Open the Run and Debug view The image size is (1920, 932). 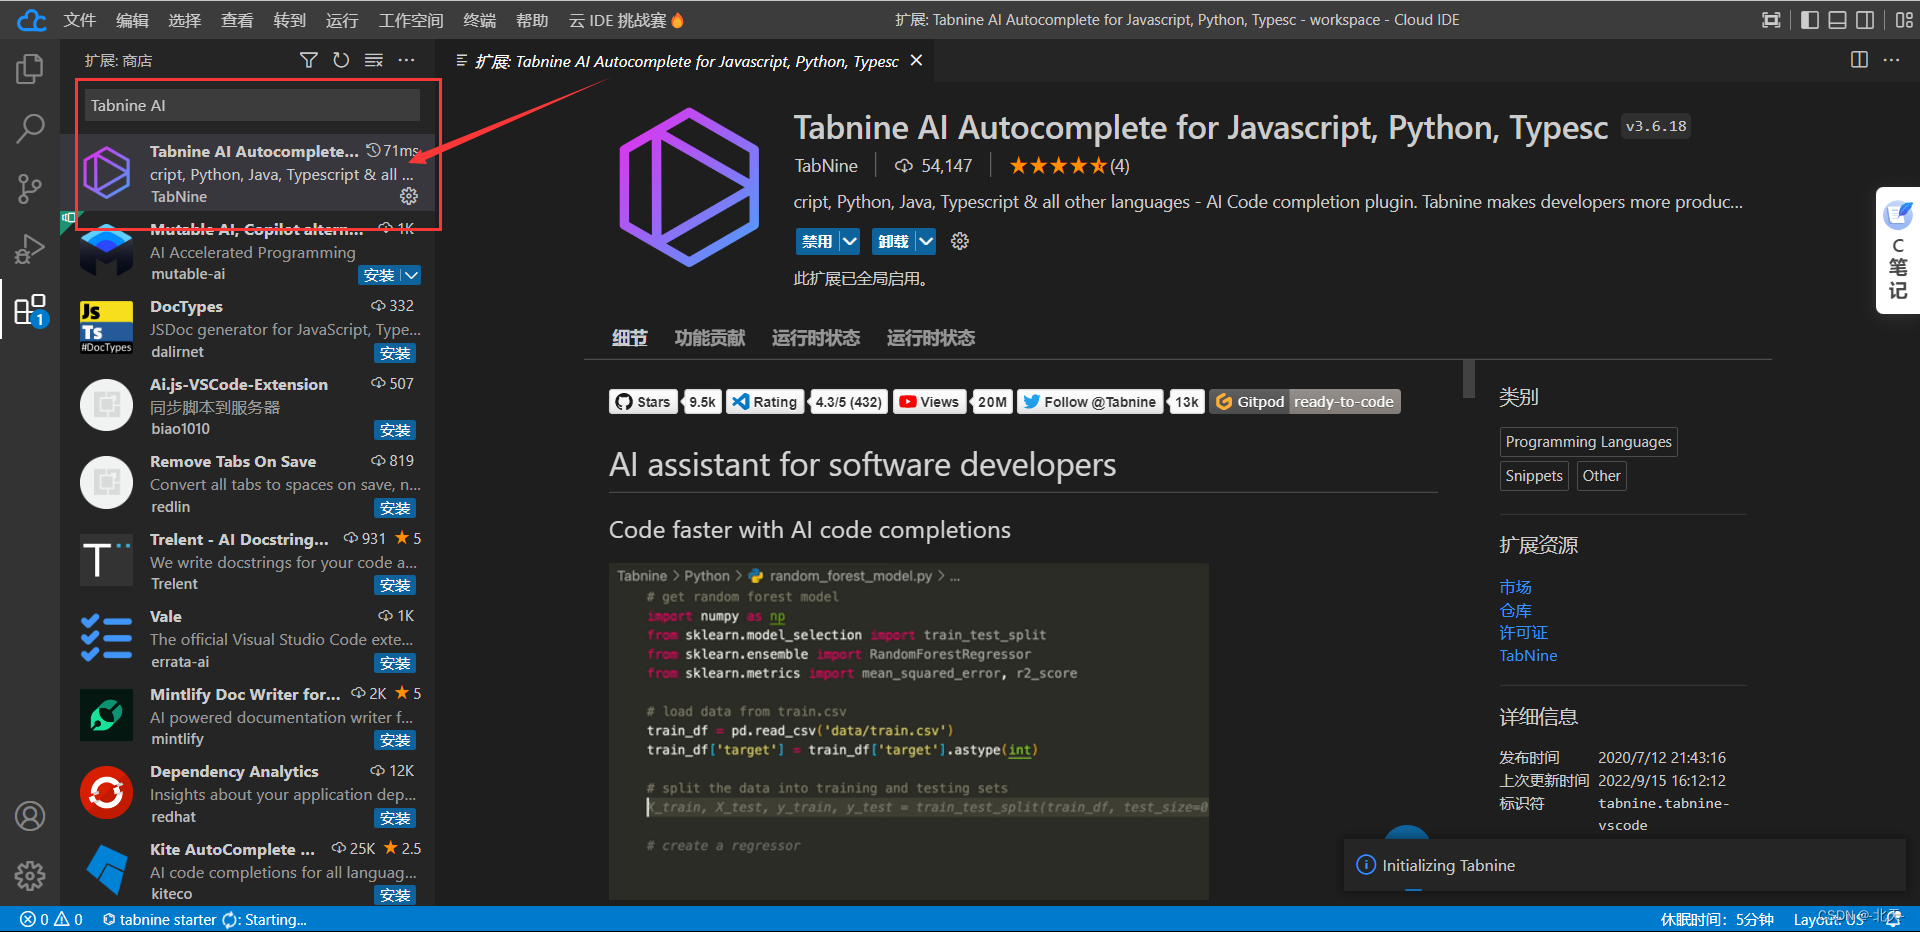[x=30, y=249]
